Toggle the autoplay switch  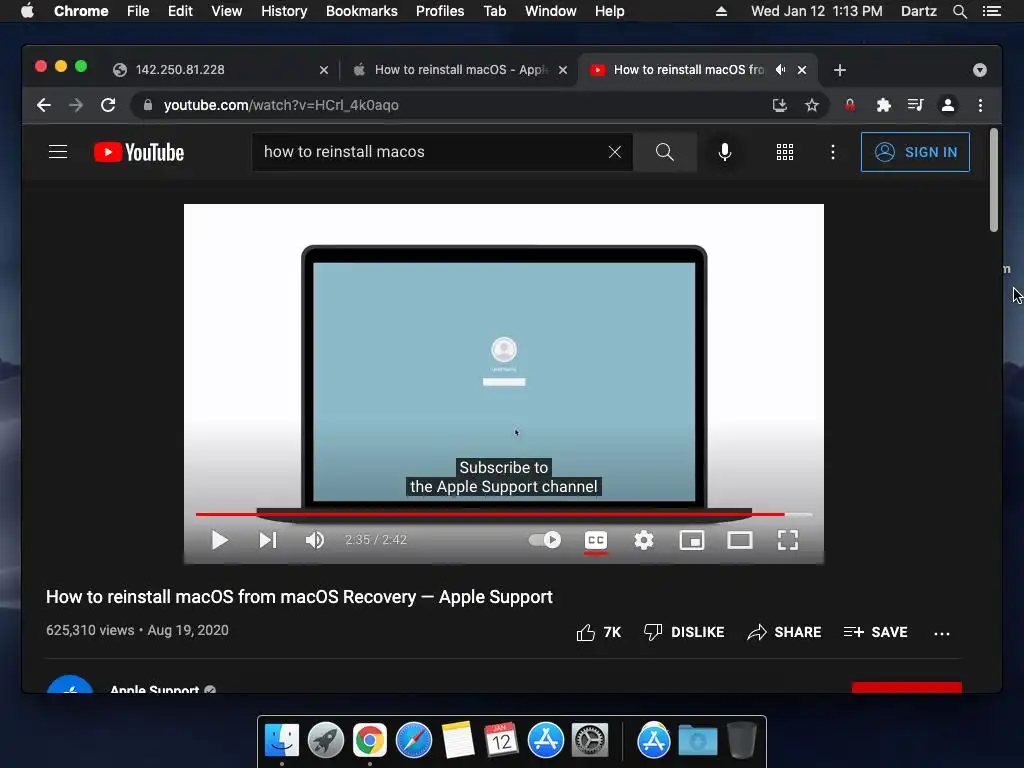click(x=545, y=540)
